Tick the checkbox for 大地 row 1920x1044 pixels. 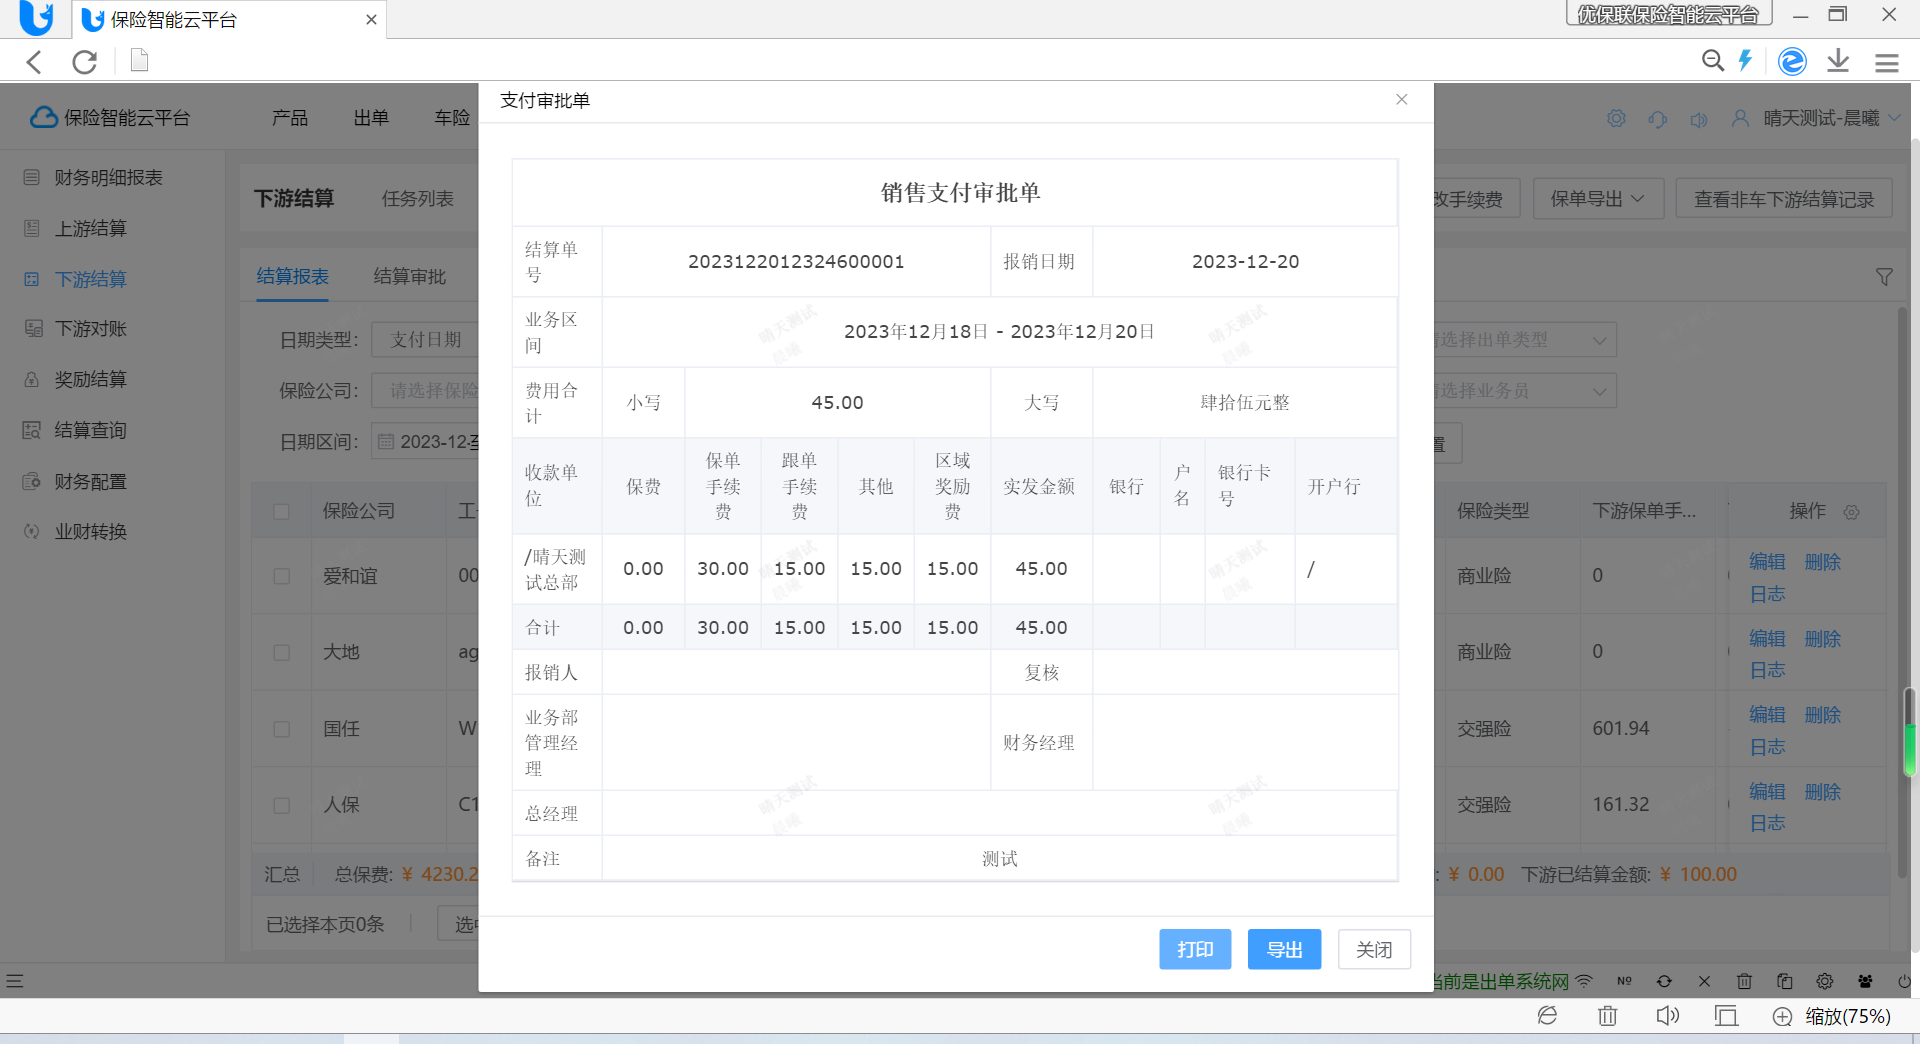281,652
